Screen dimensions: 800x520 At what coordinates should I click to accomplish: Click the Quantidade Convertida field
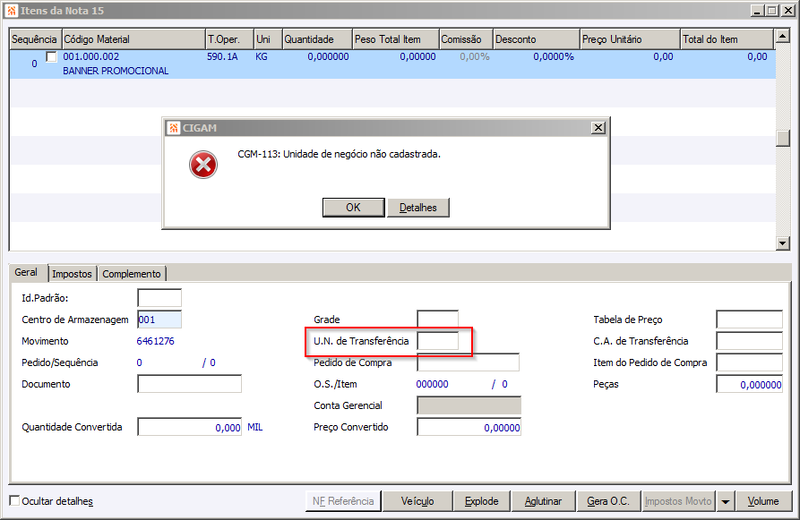coord(189,427)
